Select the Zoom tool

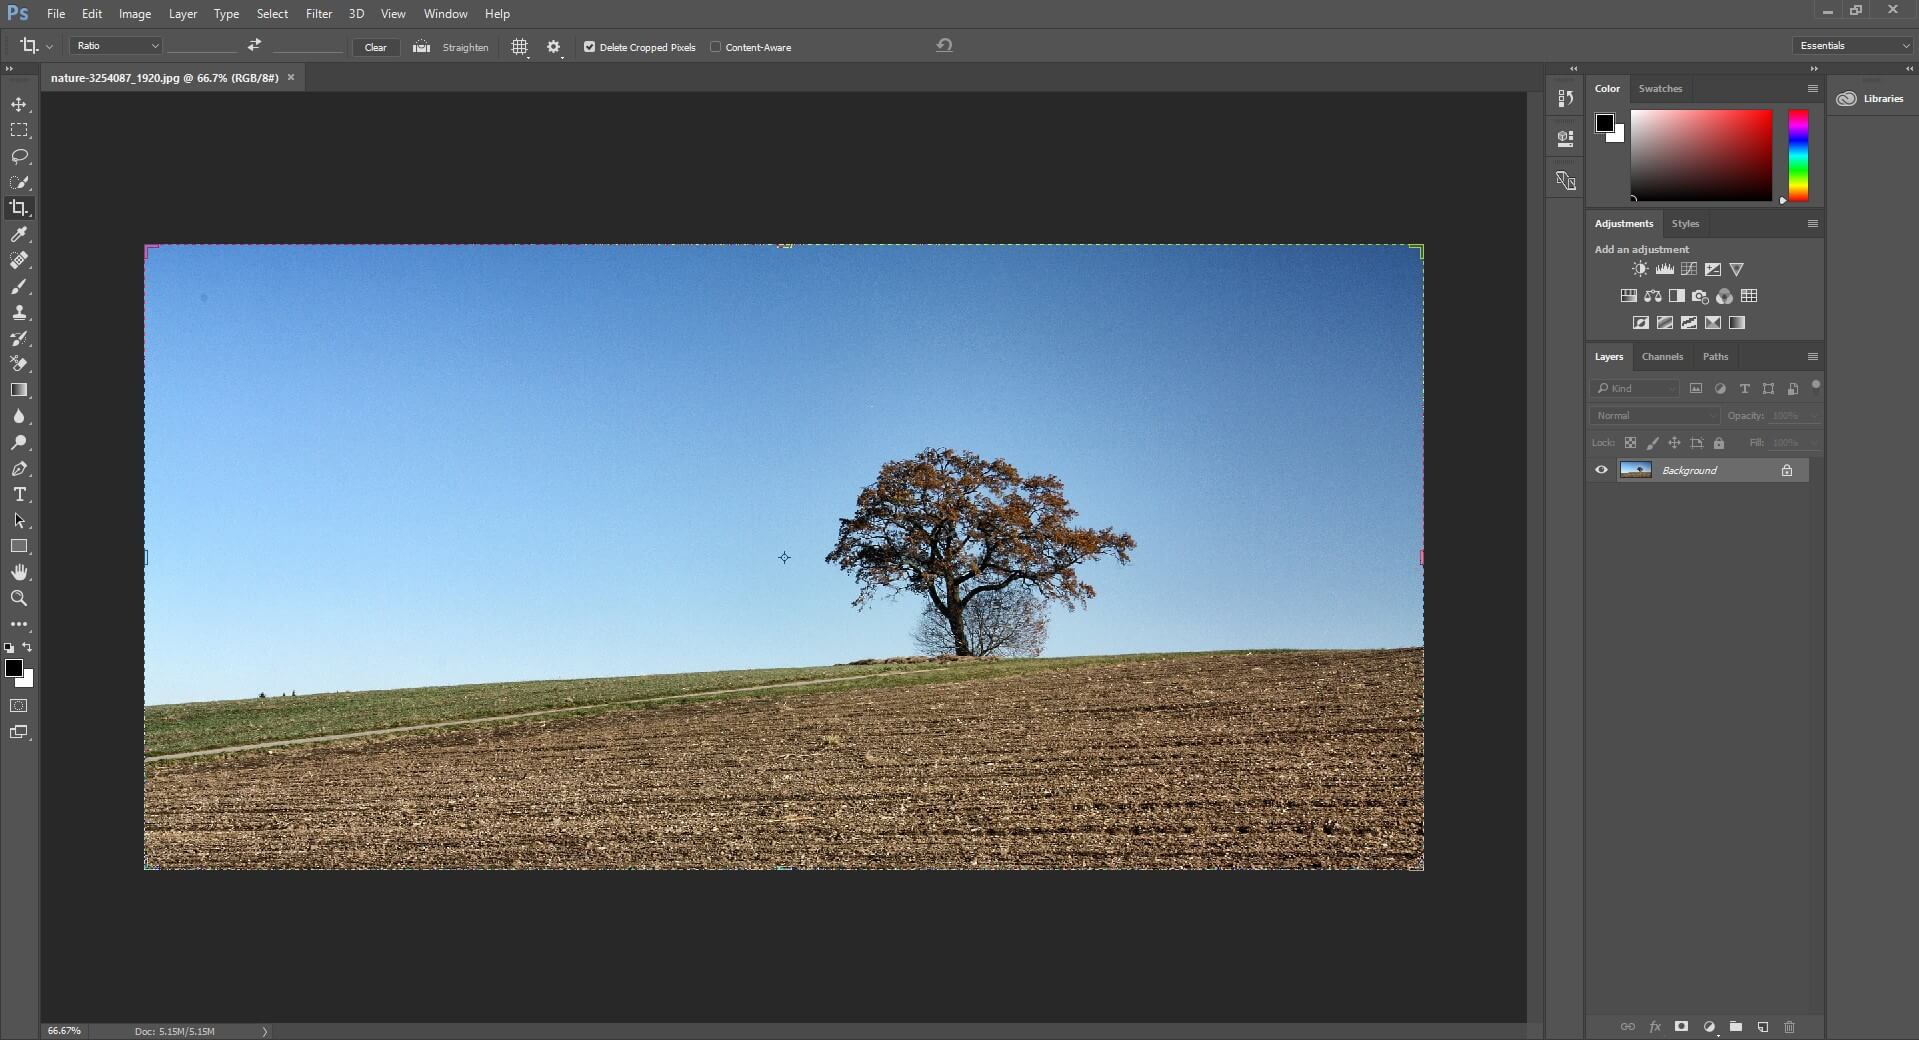click(20, 598)
